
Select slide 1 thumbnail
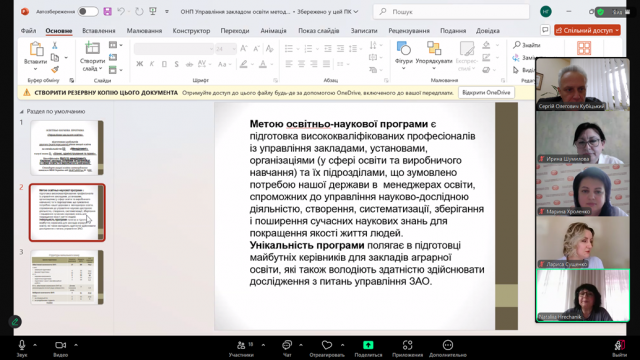click(67, 148)
